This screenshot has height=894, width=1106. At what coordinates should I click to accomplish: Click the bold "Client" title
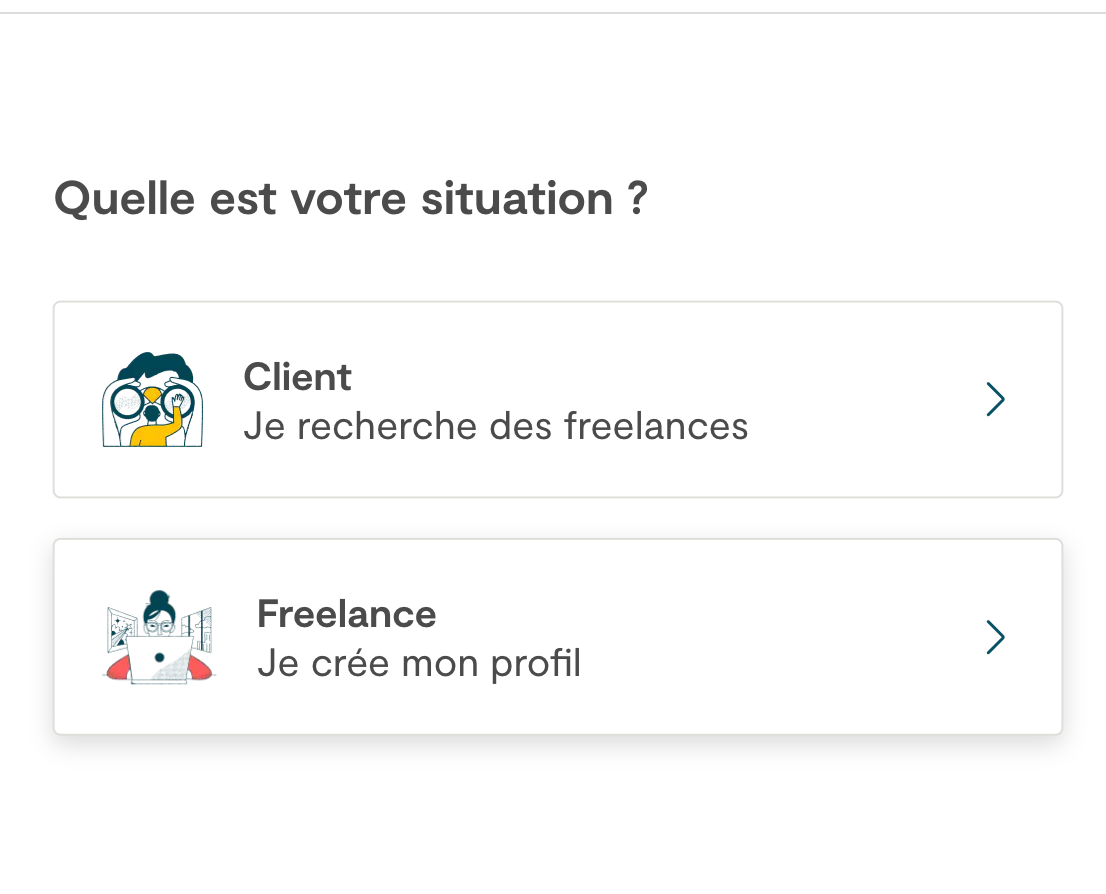[x=298, y=377]
